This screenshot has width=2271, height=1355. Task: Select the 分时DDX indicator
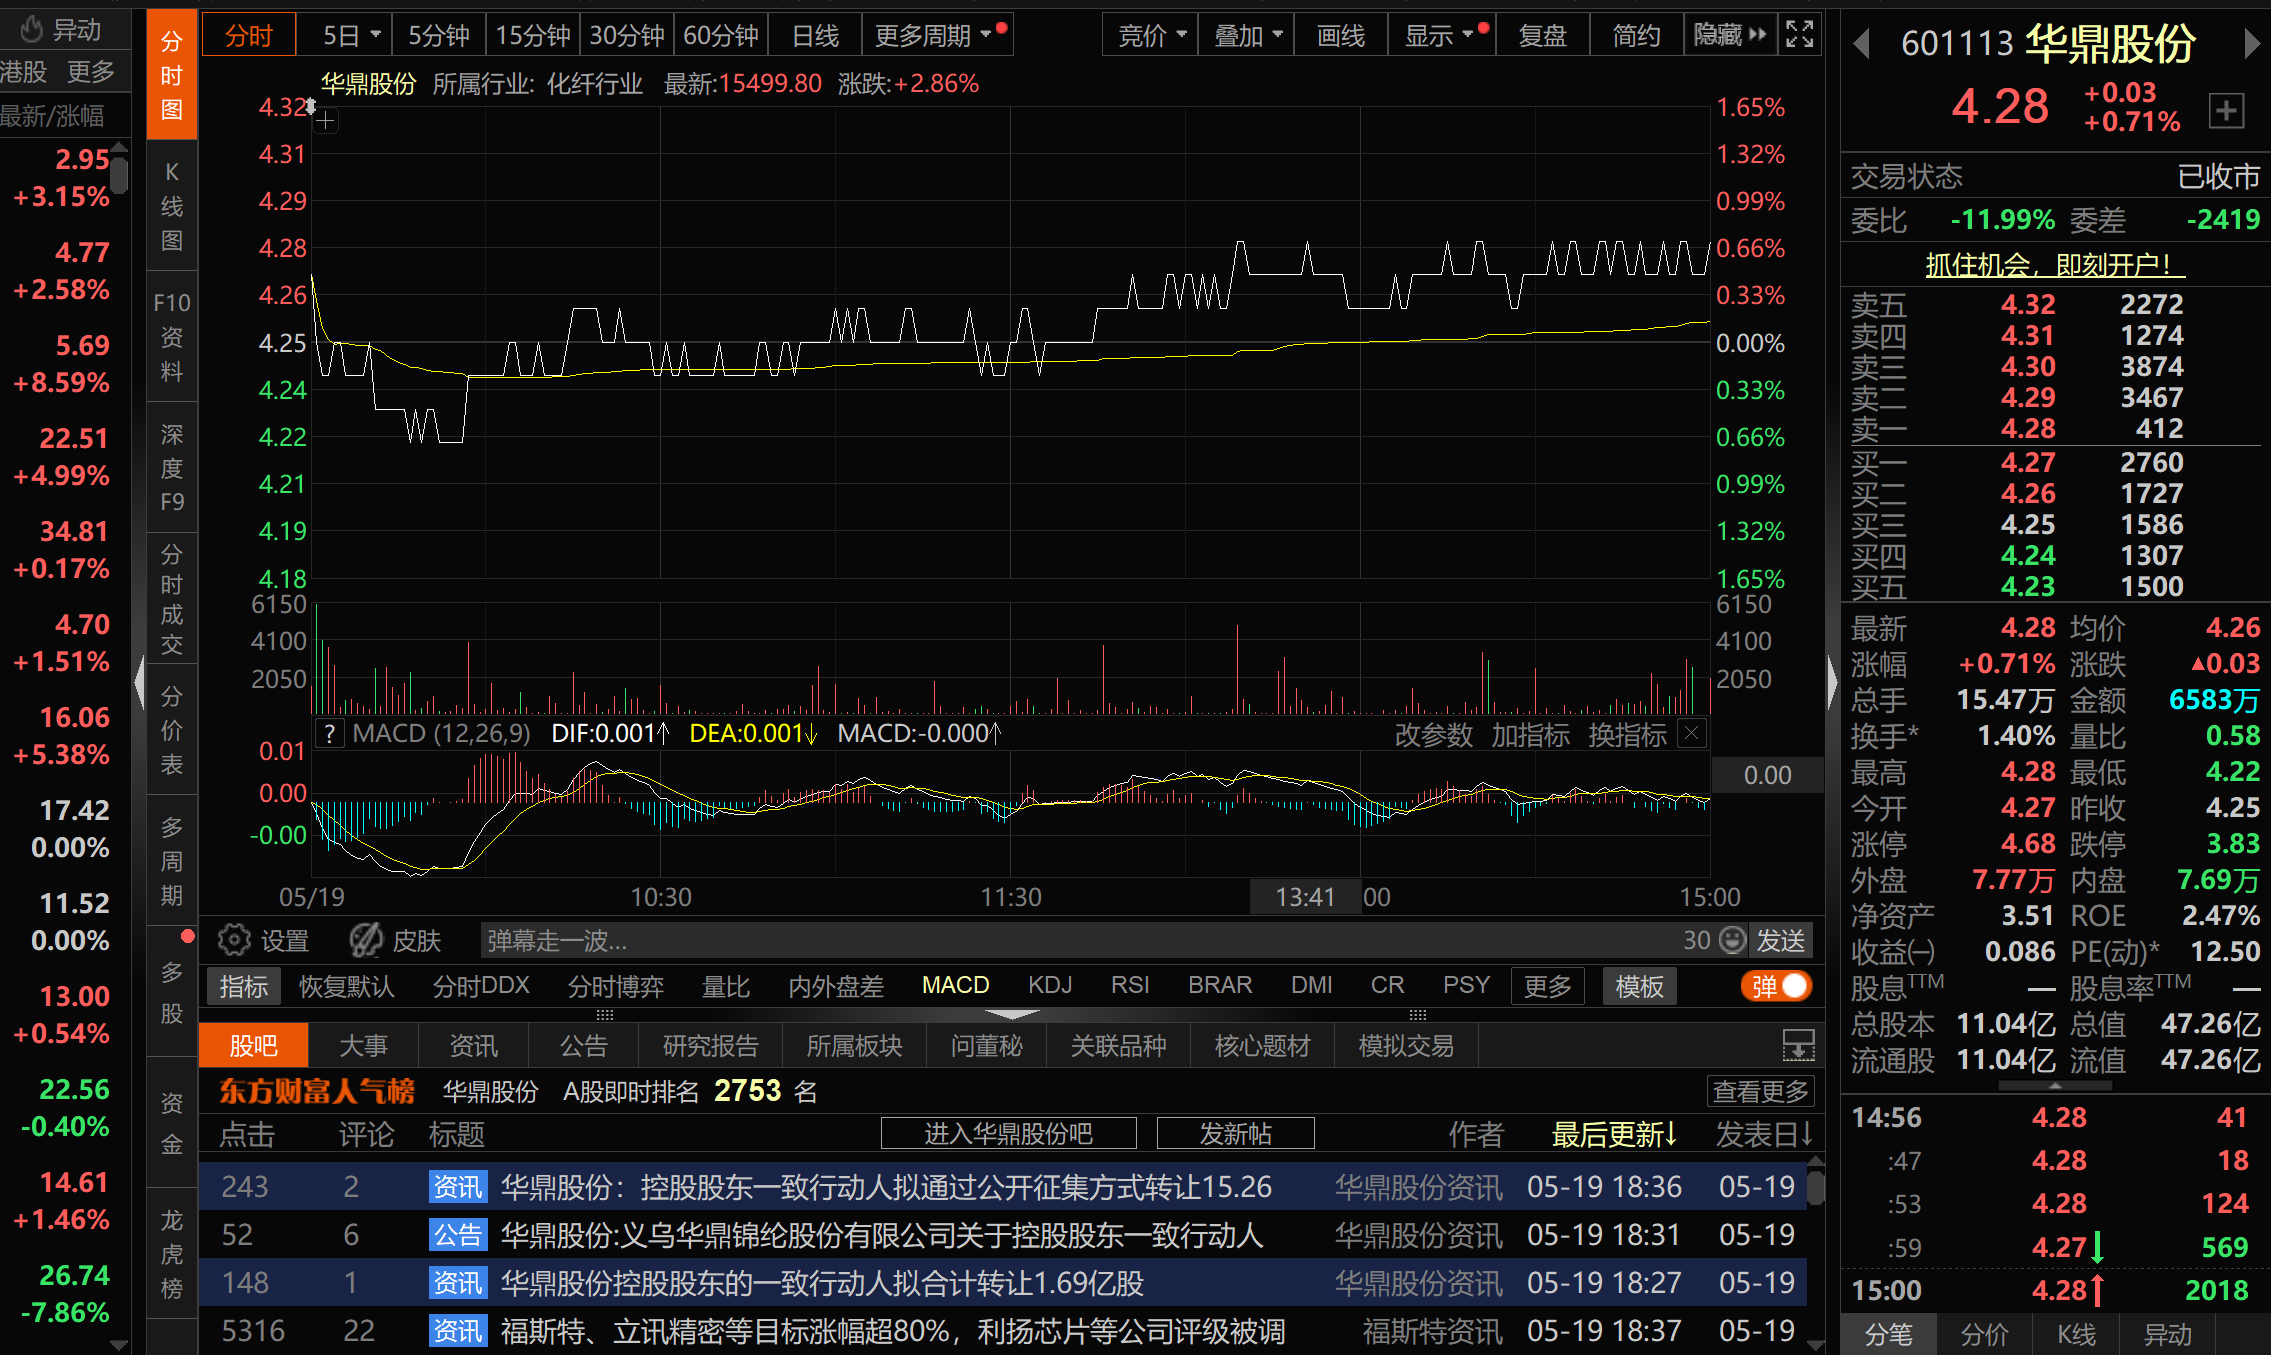point(481,986)
